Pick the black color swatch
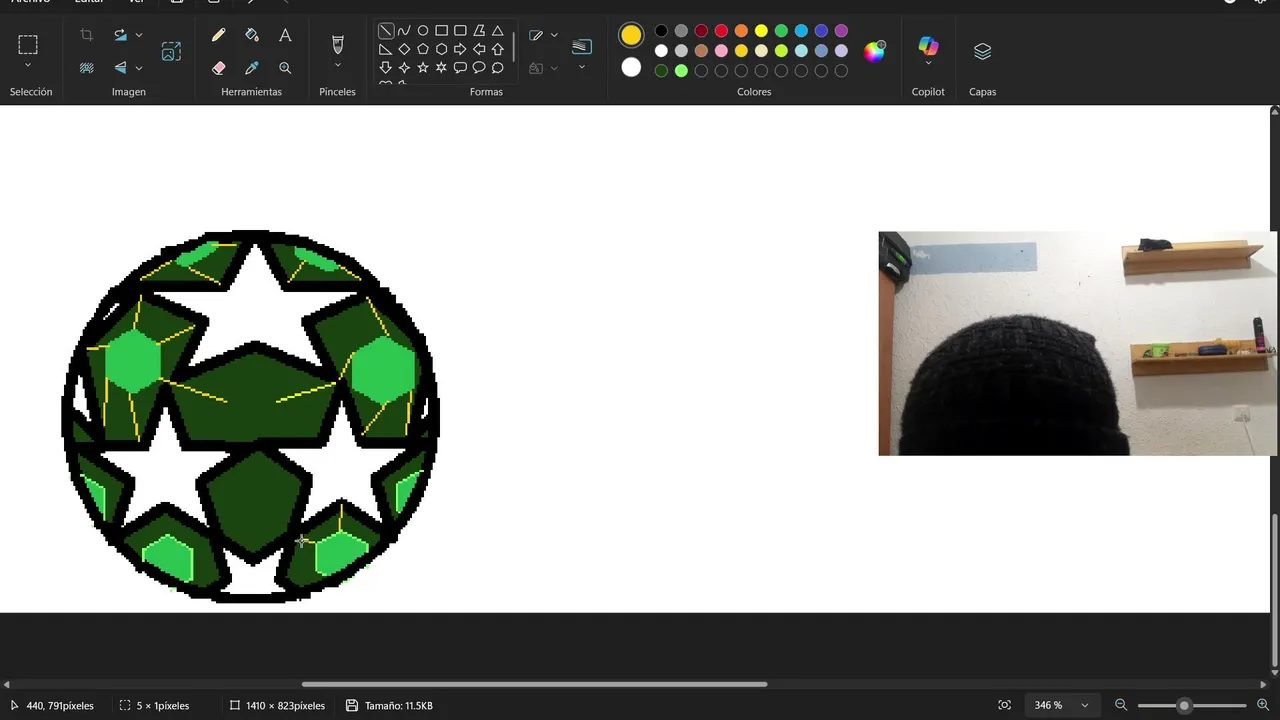This screenshot has height=720, width=1280. tap(661, 31)
